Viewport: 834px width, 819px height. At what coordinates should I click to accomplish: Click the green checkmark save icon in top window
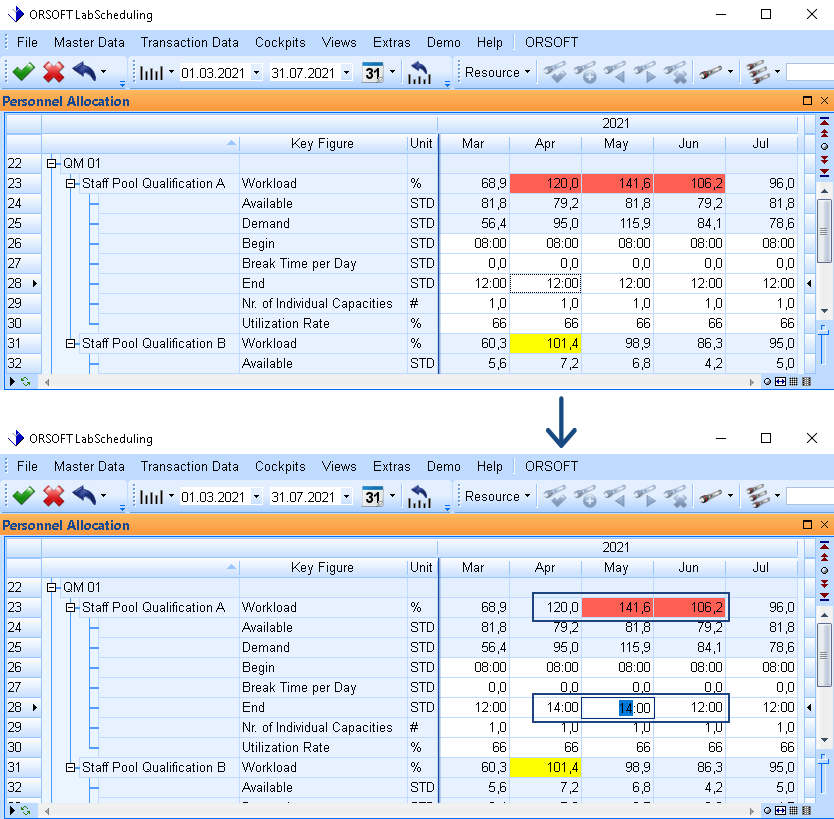click(x=22, y=73)
